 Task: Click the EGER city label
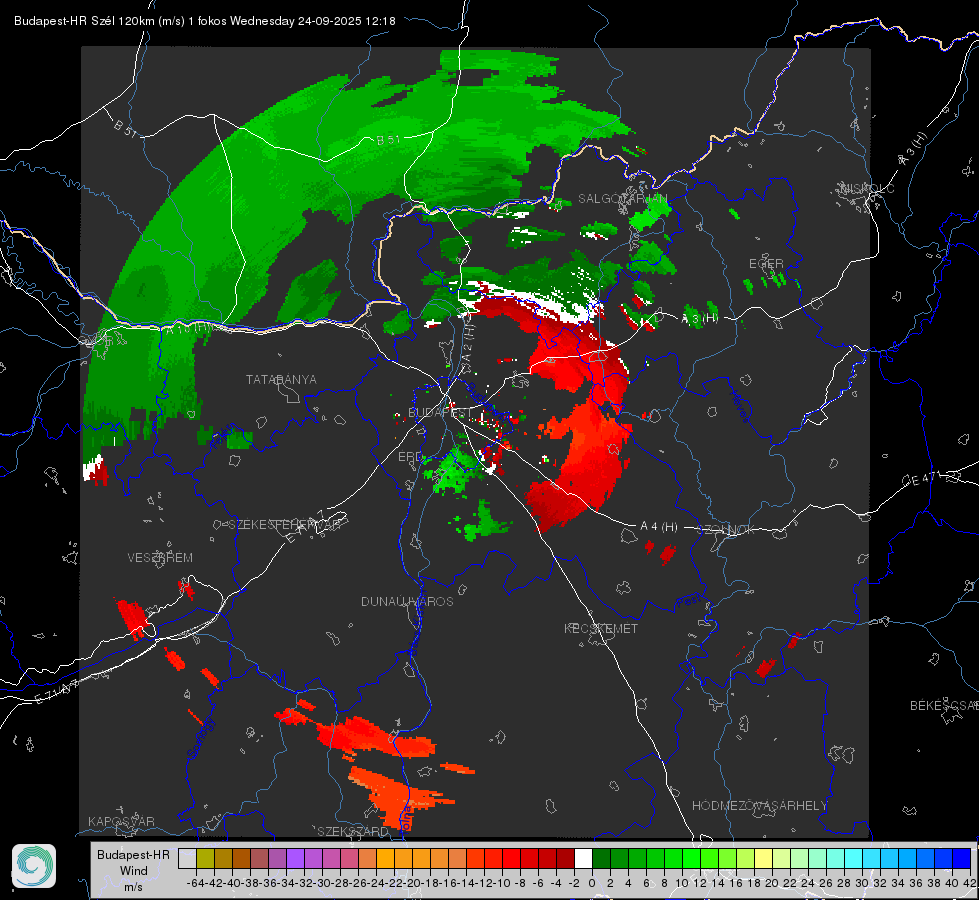point(766,264)
